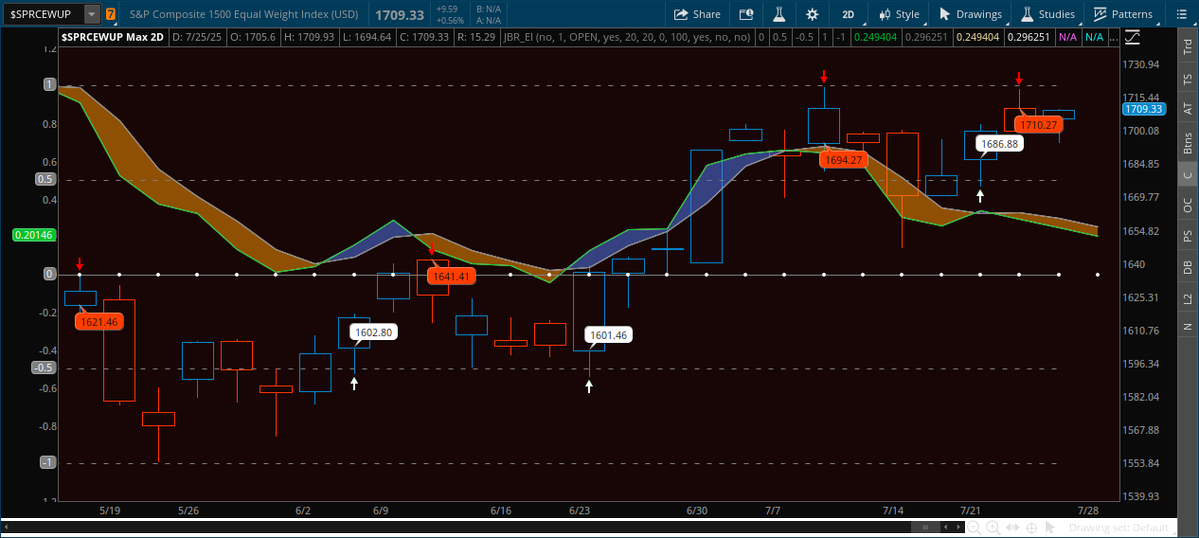Open the OC sidebar tab
This screenshot has height=538, width=1199.
(x=1188, y=206)
